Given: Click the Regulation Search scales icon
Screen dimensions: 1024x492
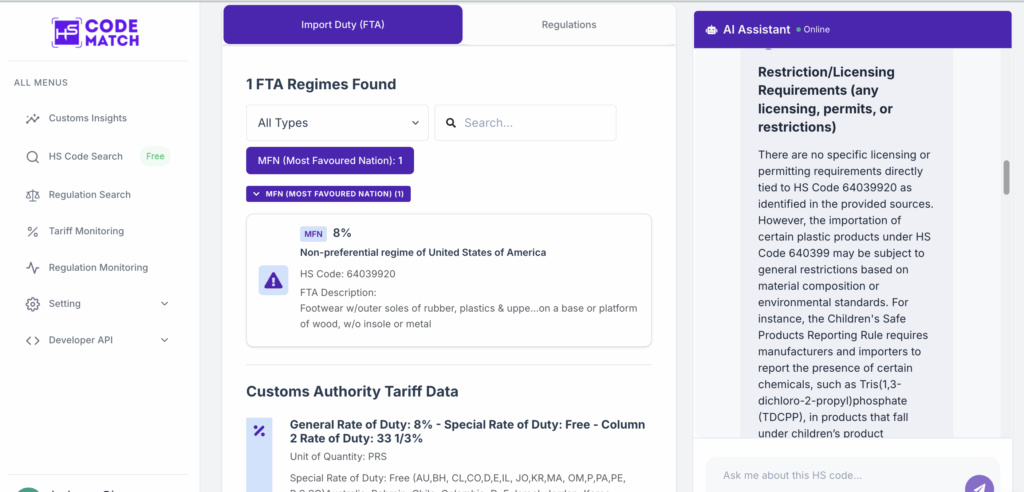Looking at the screenshot, I should click(x=33, y=195).
